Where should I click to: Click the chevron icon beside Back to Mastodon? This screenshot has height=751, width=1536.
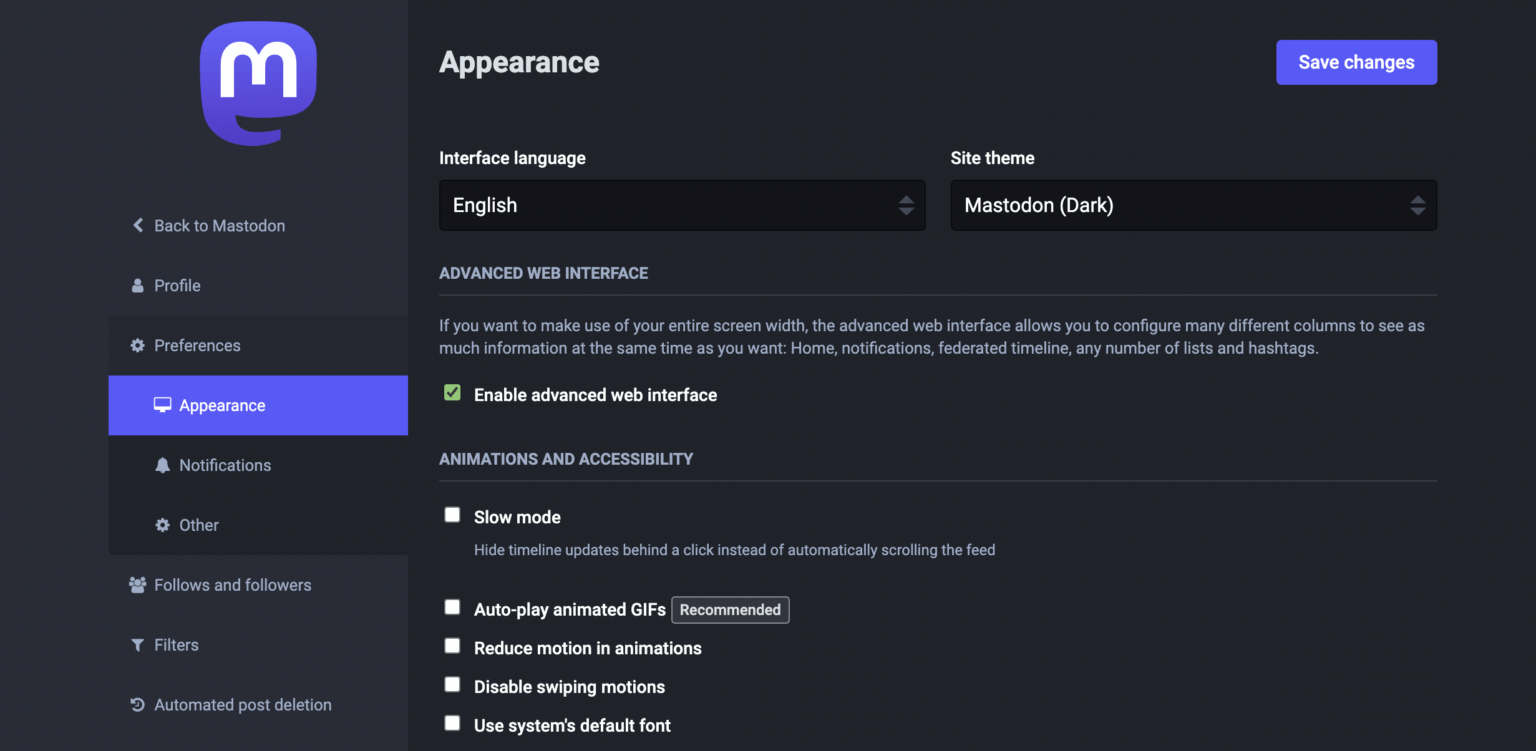pyautogui.click(x=138, y=226)
